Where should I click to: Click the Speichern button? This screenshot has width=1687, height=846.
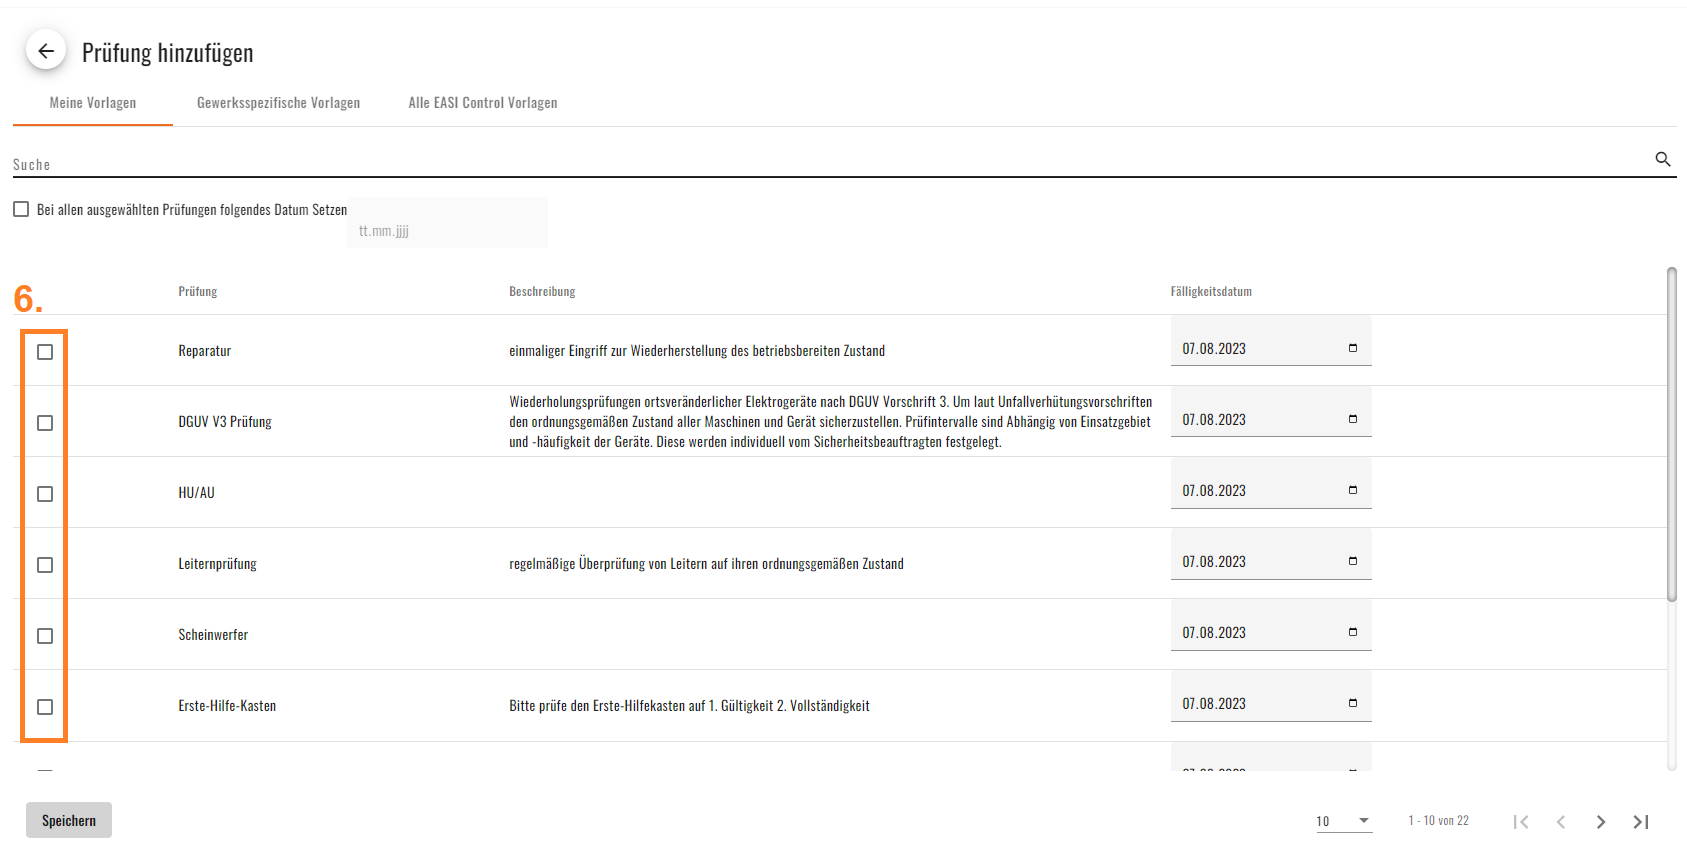click(69, 820)
